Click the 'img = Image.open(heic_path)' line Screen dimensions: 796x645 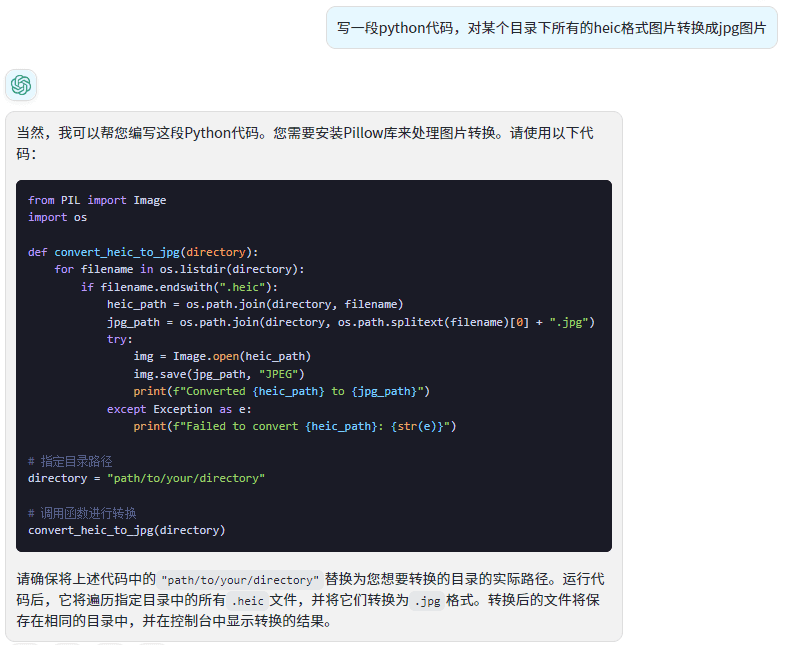(222, 356)
